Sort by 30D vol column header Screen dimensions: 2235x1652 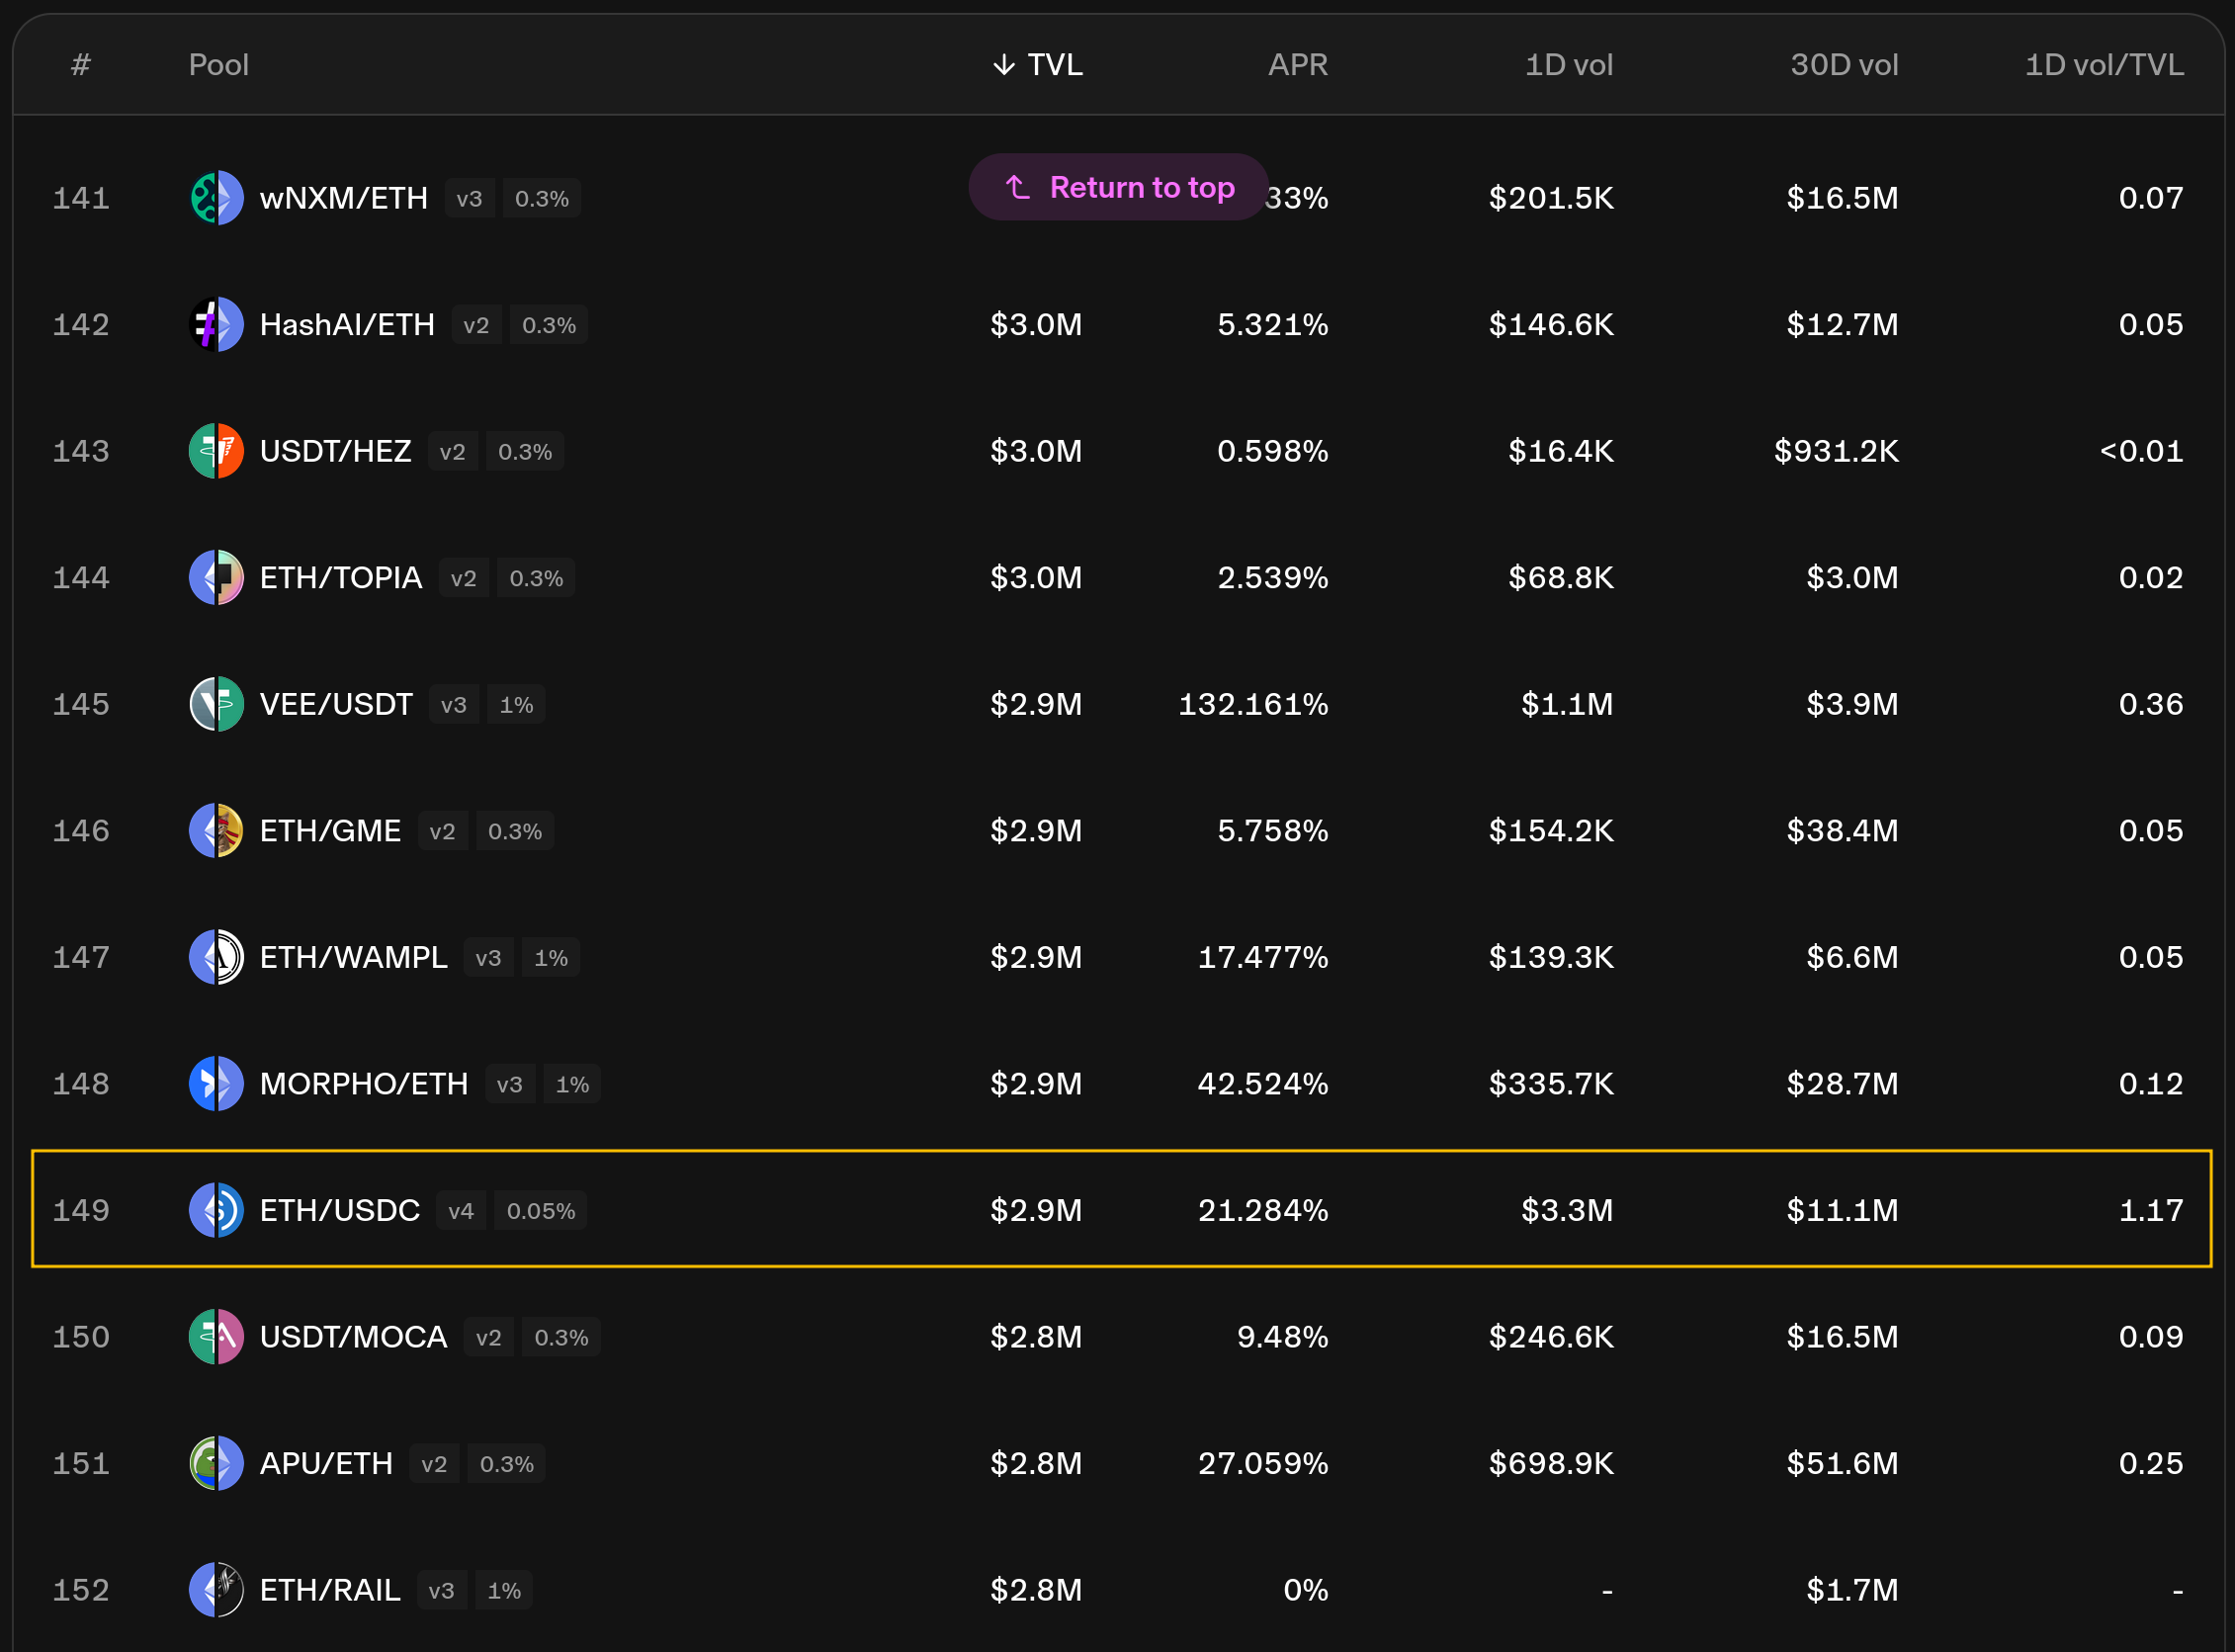1843,65
